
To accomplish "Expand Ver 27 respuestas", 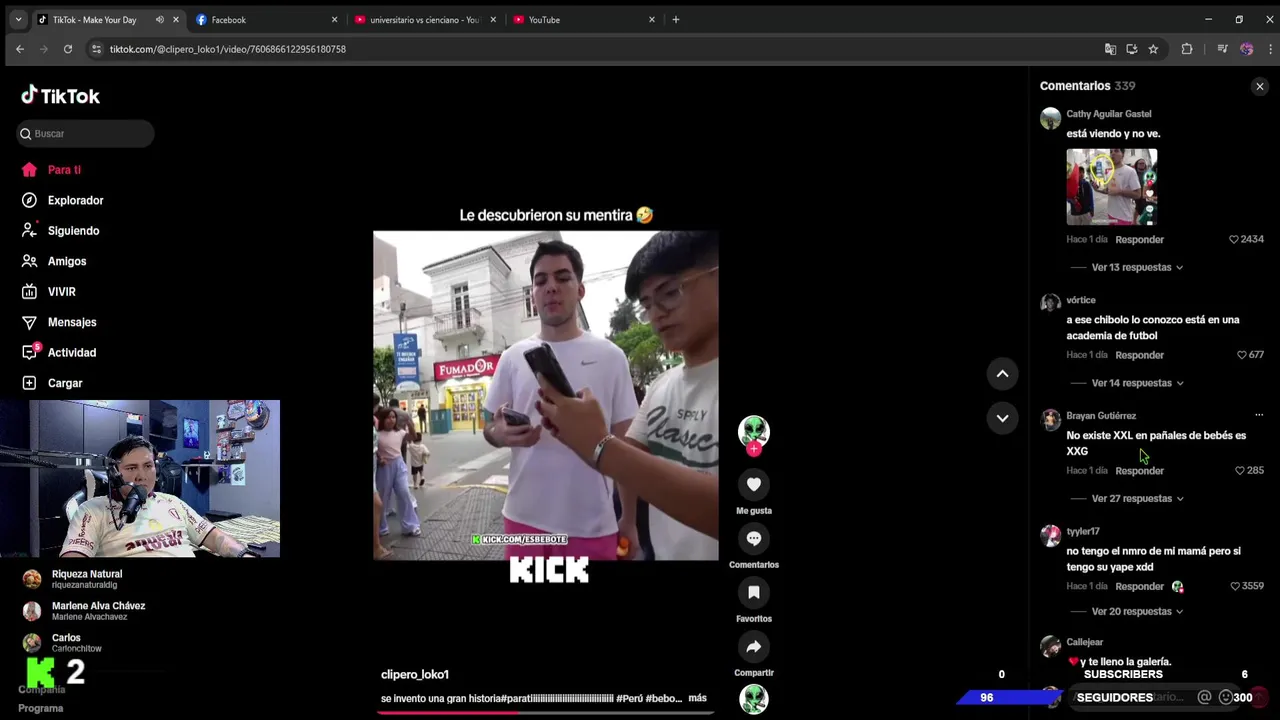I will (x=1137, y=499).
